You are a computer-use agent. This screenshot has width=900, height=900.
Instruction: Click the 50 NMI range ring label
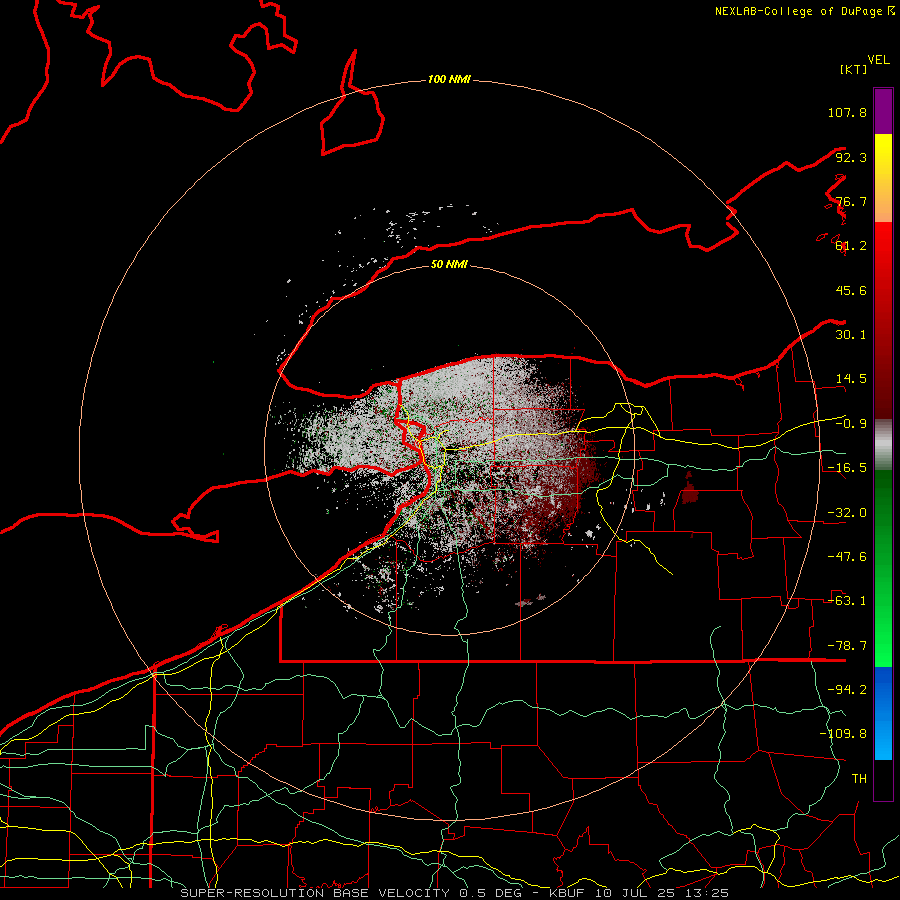coord(449,264)
